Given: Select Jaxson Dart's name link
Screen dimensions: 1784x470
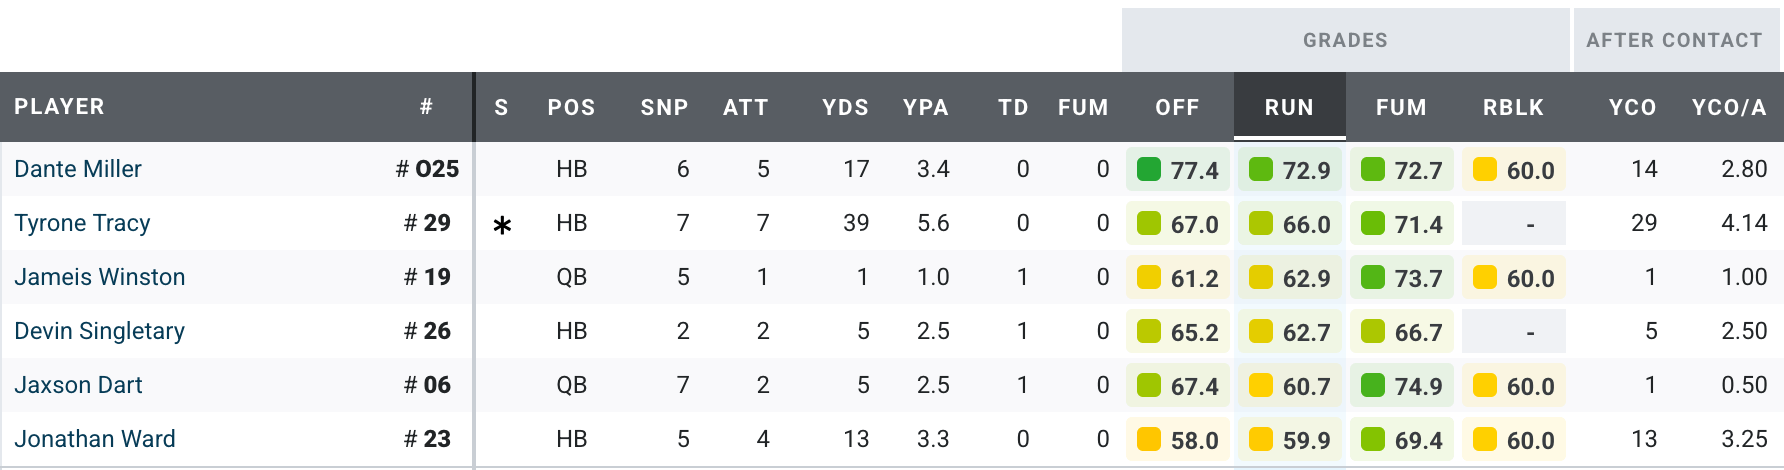Looking at the screenshot, I should pos(78,385).
